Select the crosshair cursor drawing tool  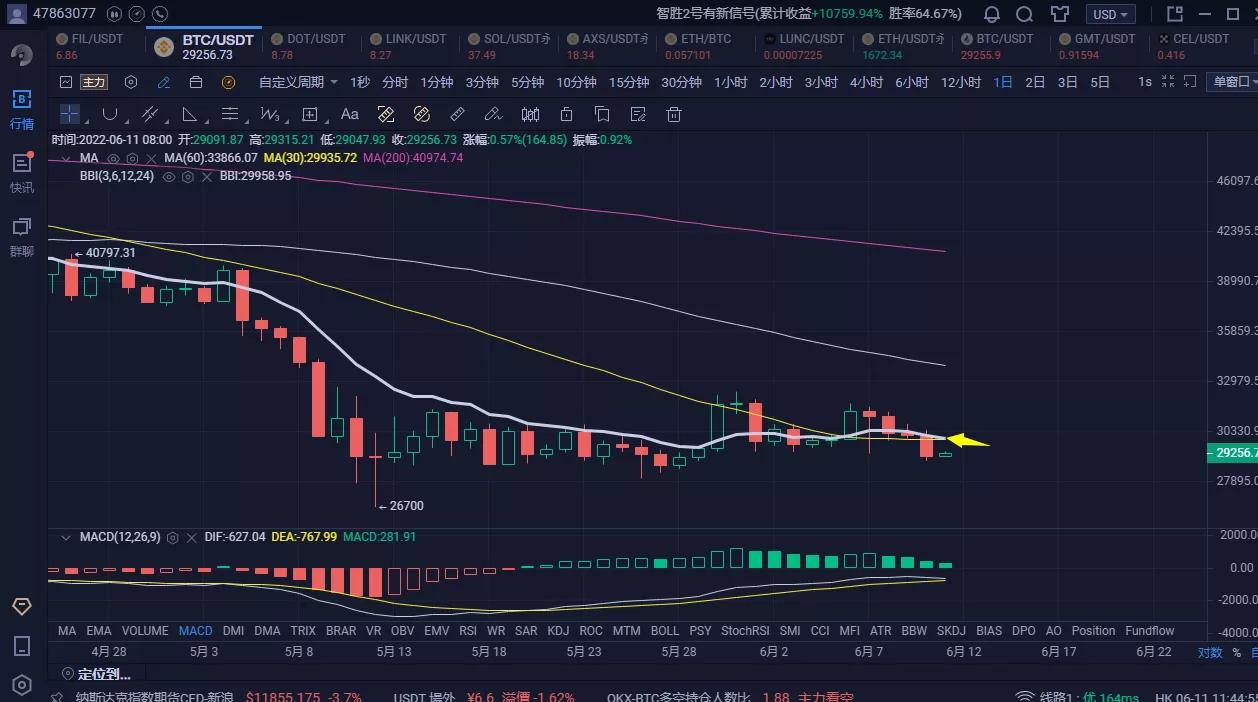pyautogui.click(x=69, y=114)
